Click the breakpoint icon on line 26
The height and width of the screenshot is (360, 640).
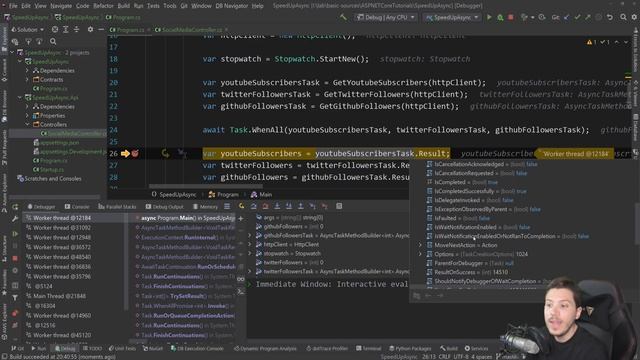135,153
